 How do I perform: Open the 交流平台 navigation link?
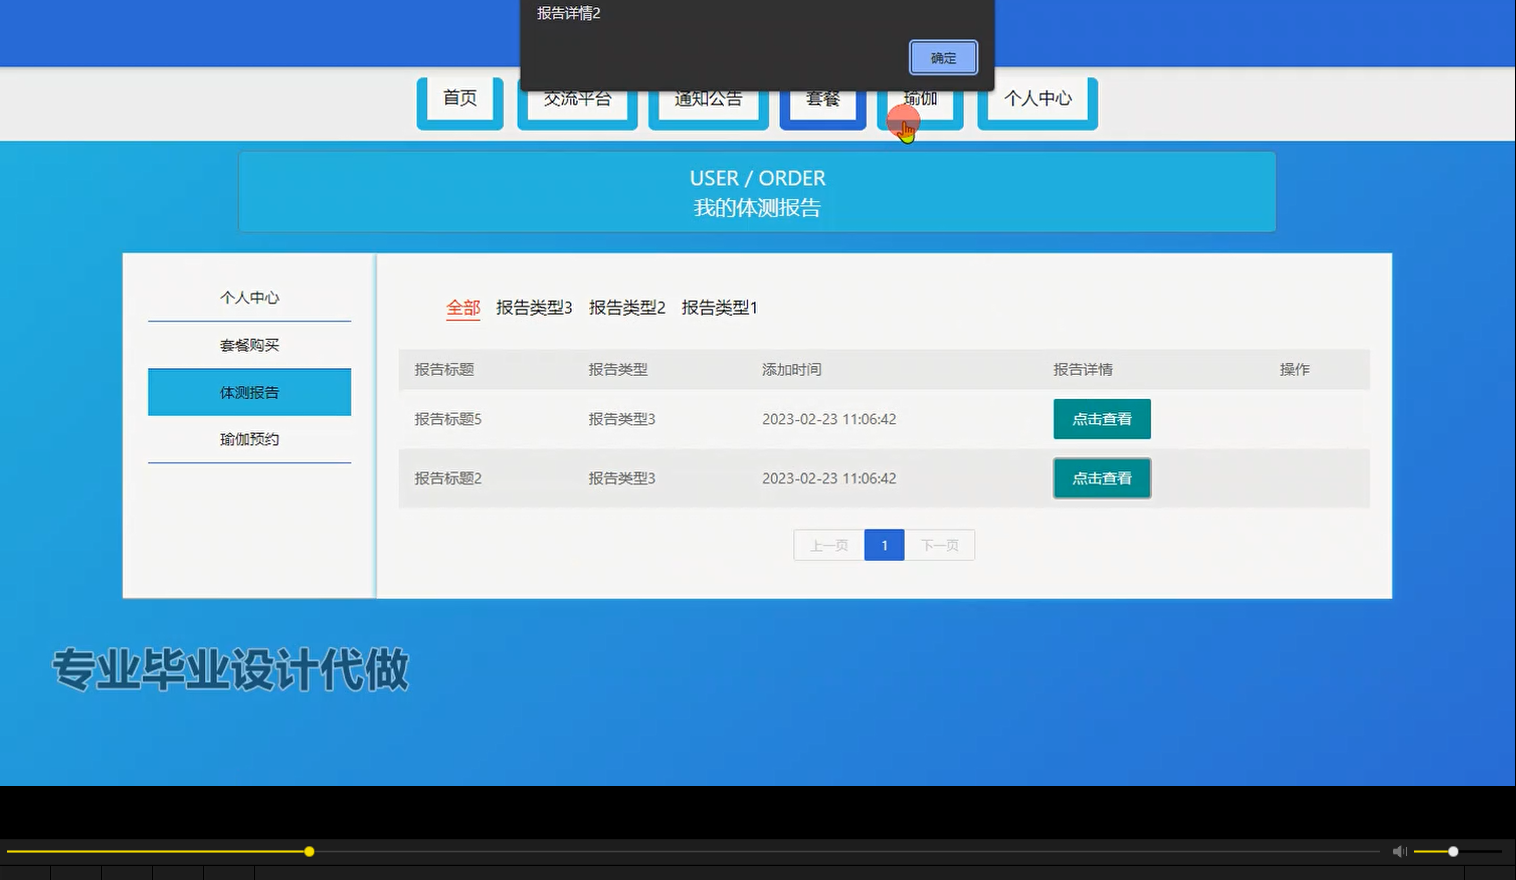coord(577,98)
